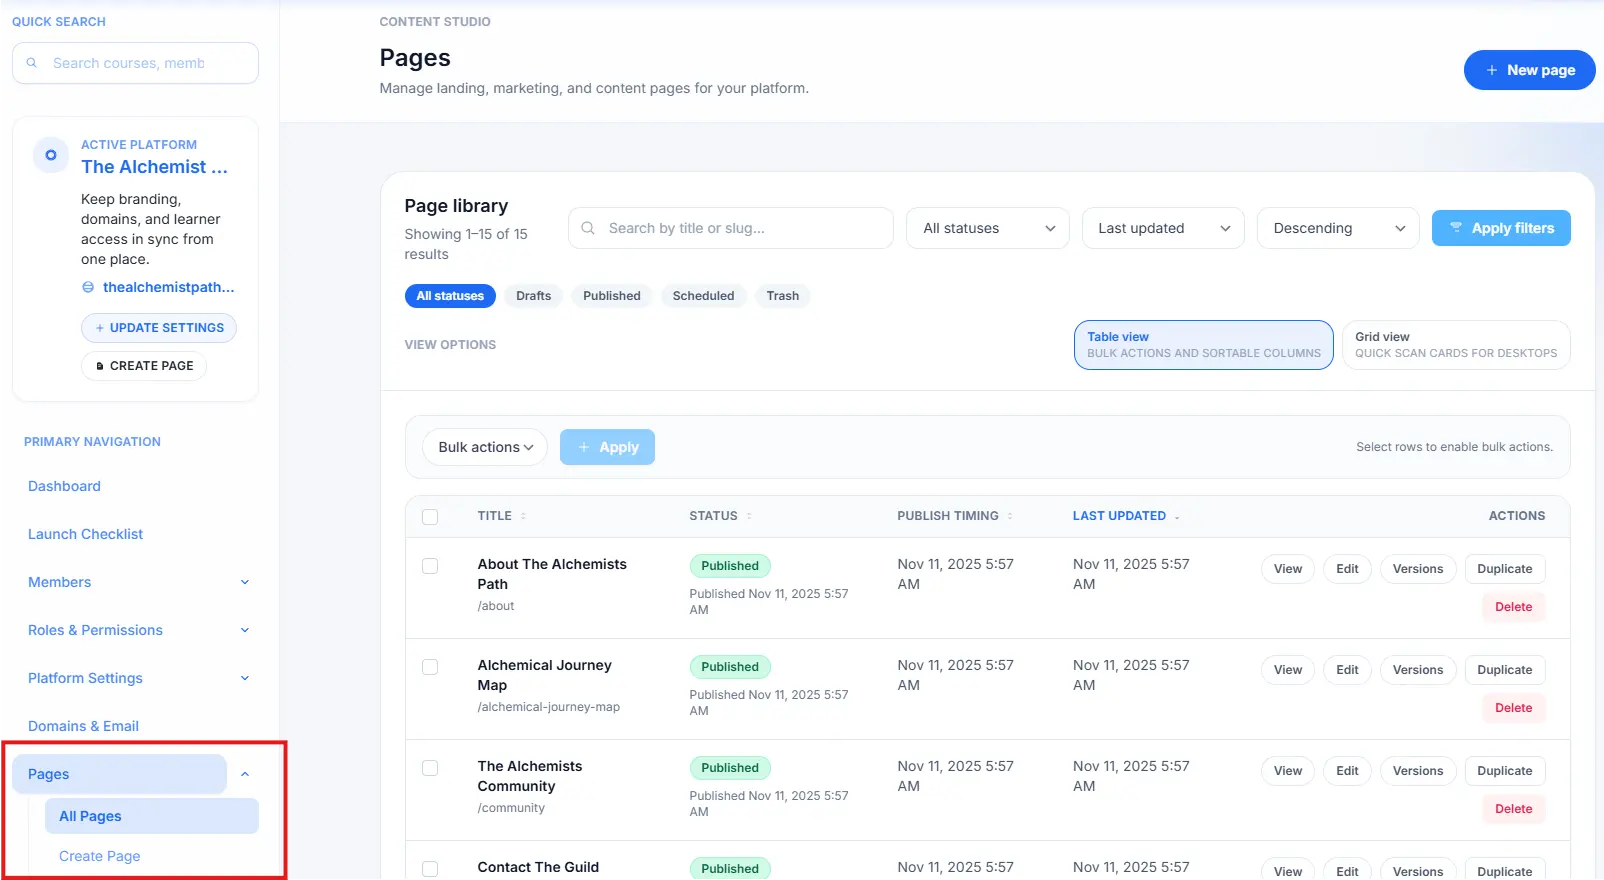Open the thealchemistpath domain link

pyautogui.click(x=168, y=287)
